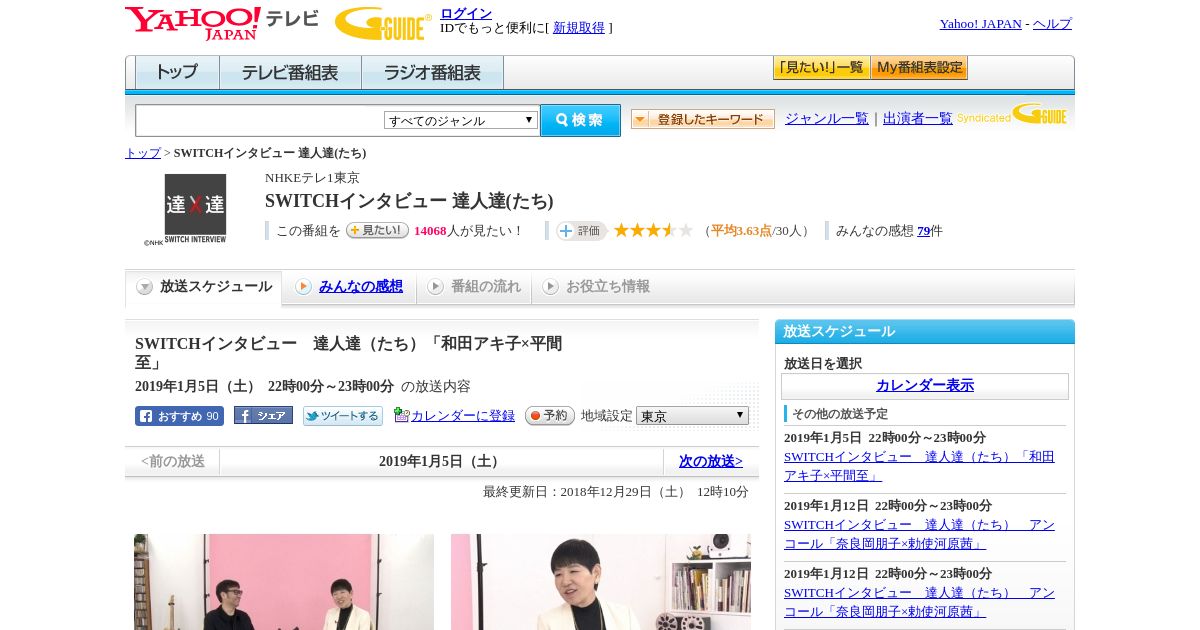Click the star rating display
This screenshot has width=1200, height=630.
click(x=653, y=231)
